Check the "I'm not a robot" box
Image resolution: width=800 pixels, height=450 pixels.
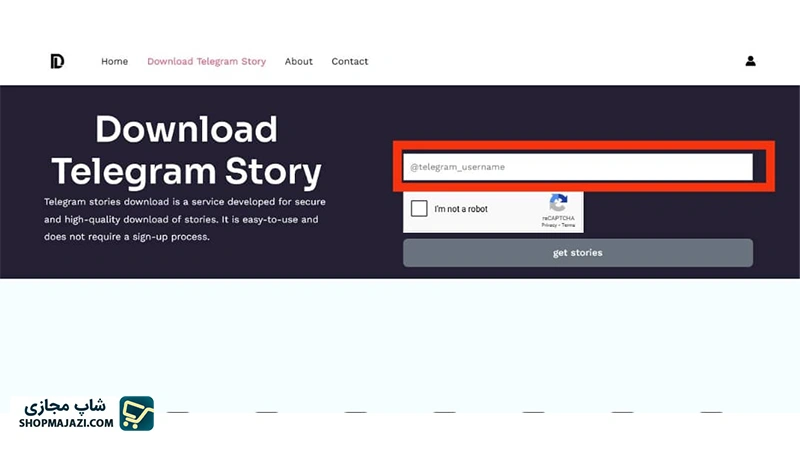coord(419,209)
